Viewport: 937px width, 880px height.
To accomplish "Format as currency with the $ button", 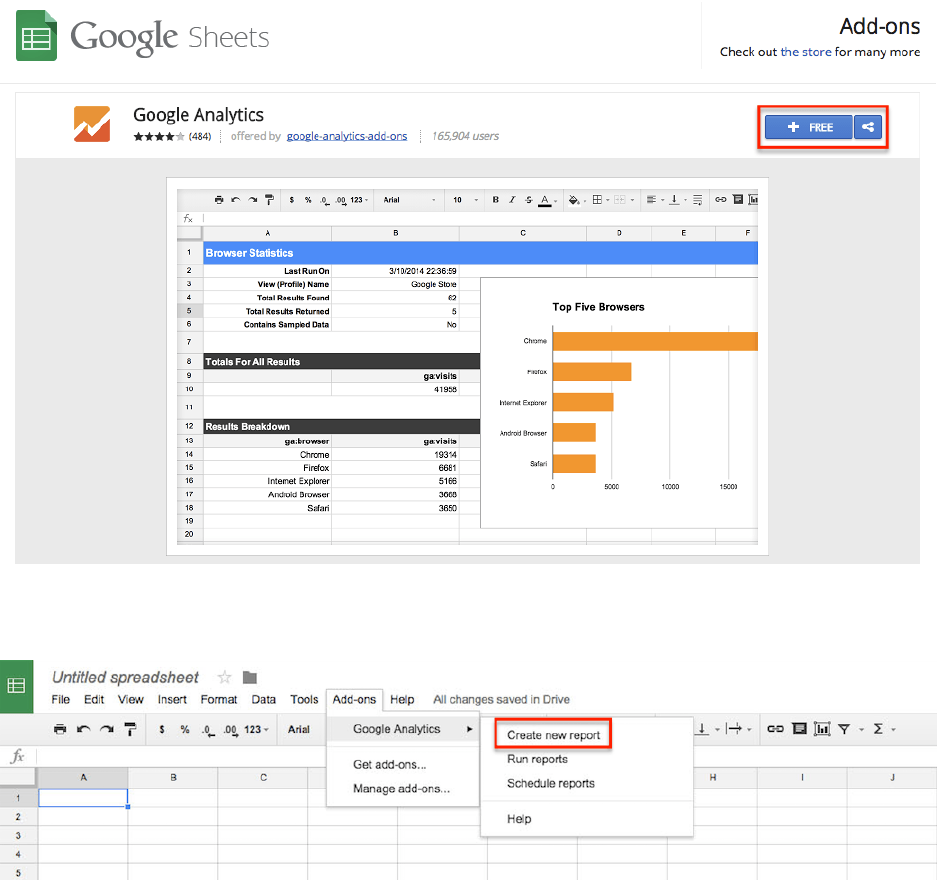I will click(162, 729).
